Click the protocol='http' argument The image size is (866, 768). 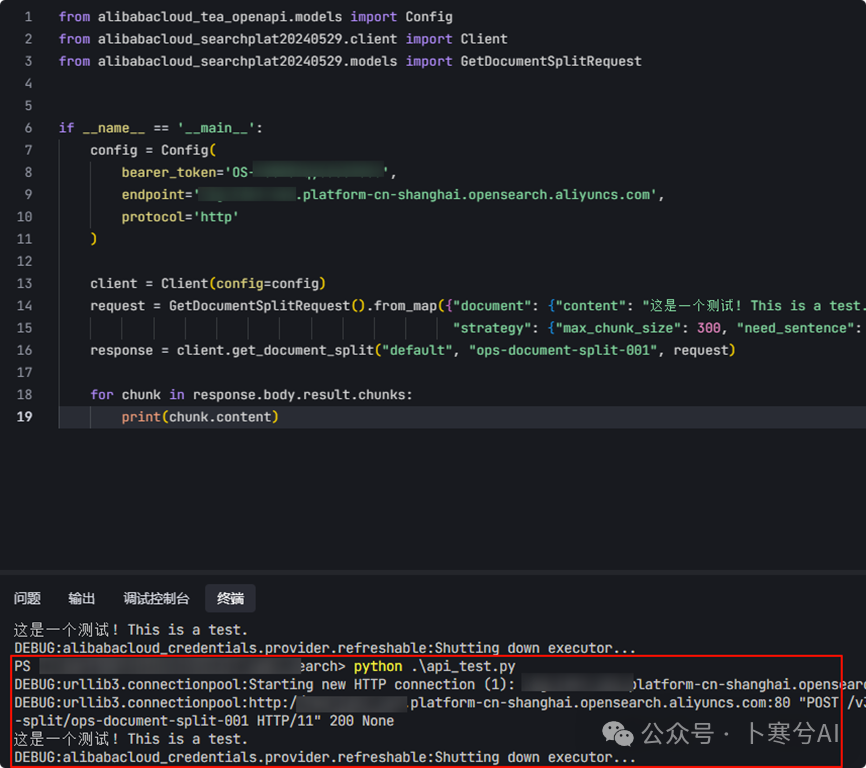[180, 216]
